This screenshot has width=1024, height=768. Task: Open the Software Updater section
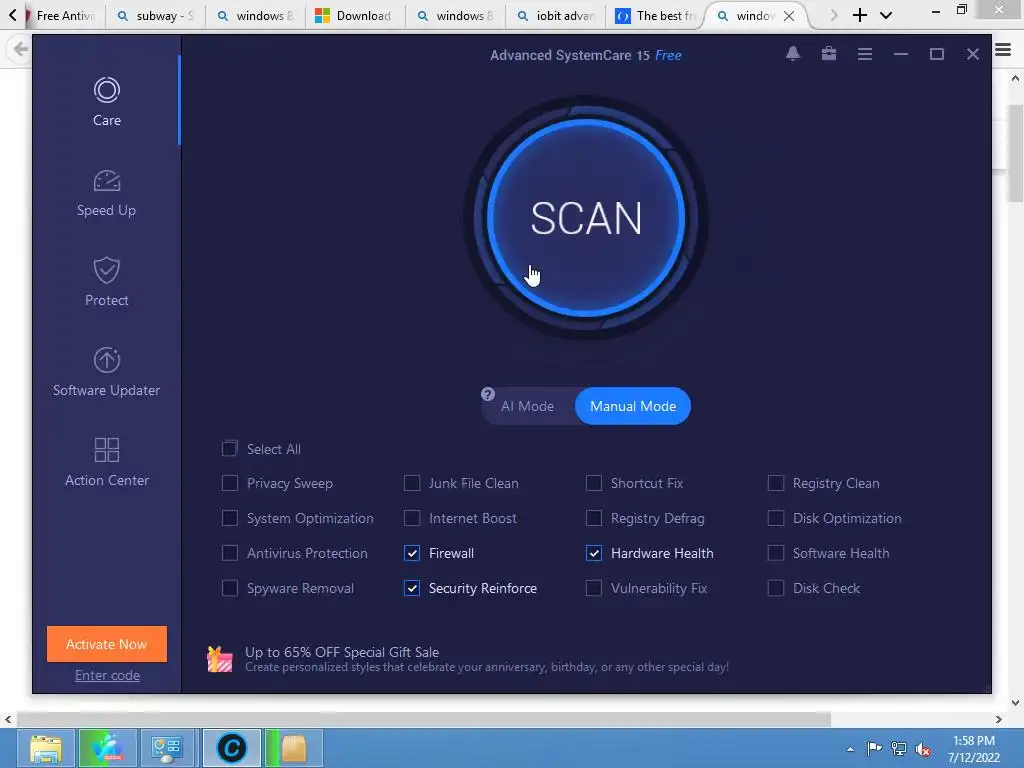[x=106, y=372]
